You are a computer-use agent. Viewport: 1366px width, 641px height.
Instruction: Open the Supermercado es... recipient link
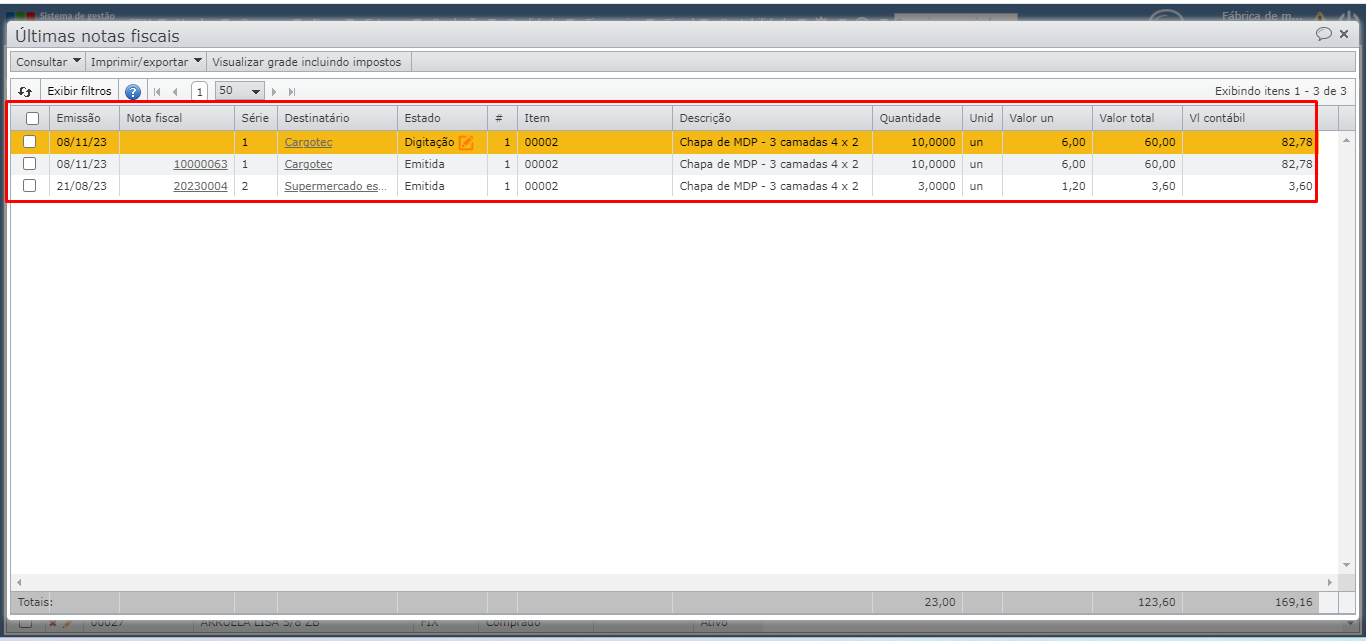pyautogui.click(x=335, y=186)
